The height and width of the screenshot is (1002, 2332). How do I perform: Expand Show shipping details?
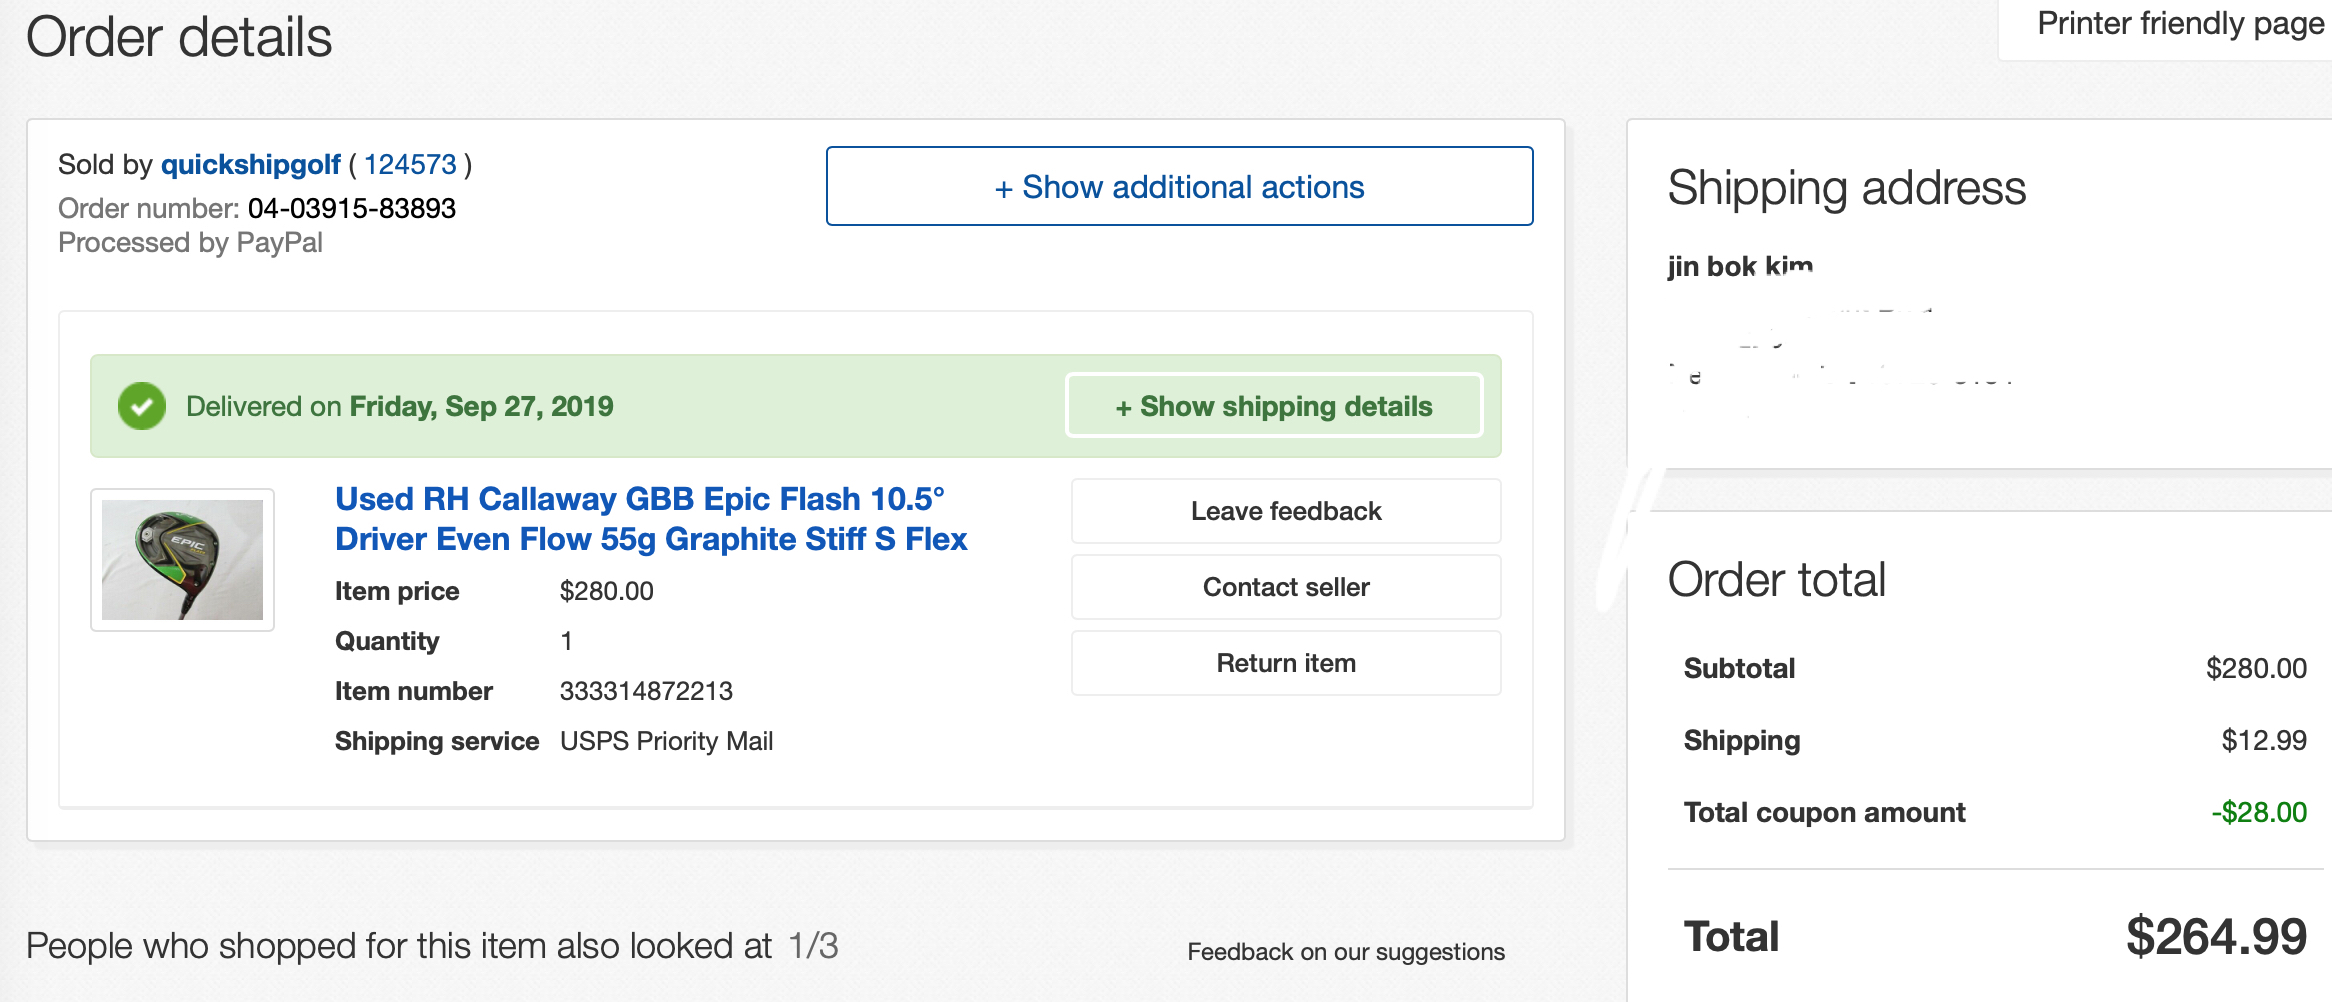(x=1274, y=406)
